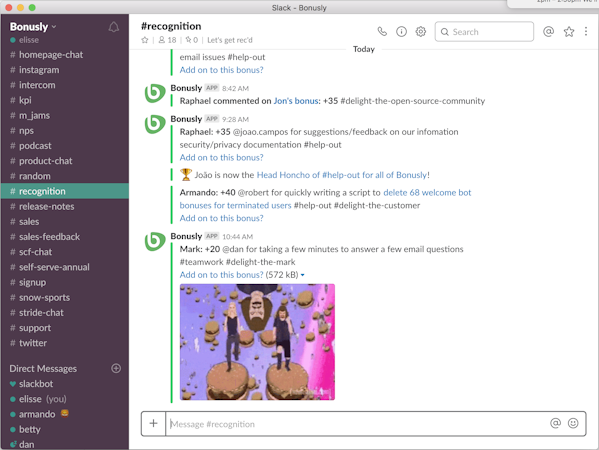
Task: View the 18 channel members
Action: tap(167, 40)
